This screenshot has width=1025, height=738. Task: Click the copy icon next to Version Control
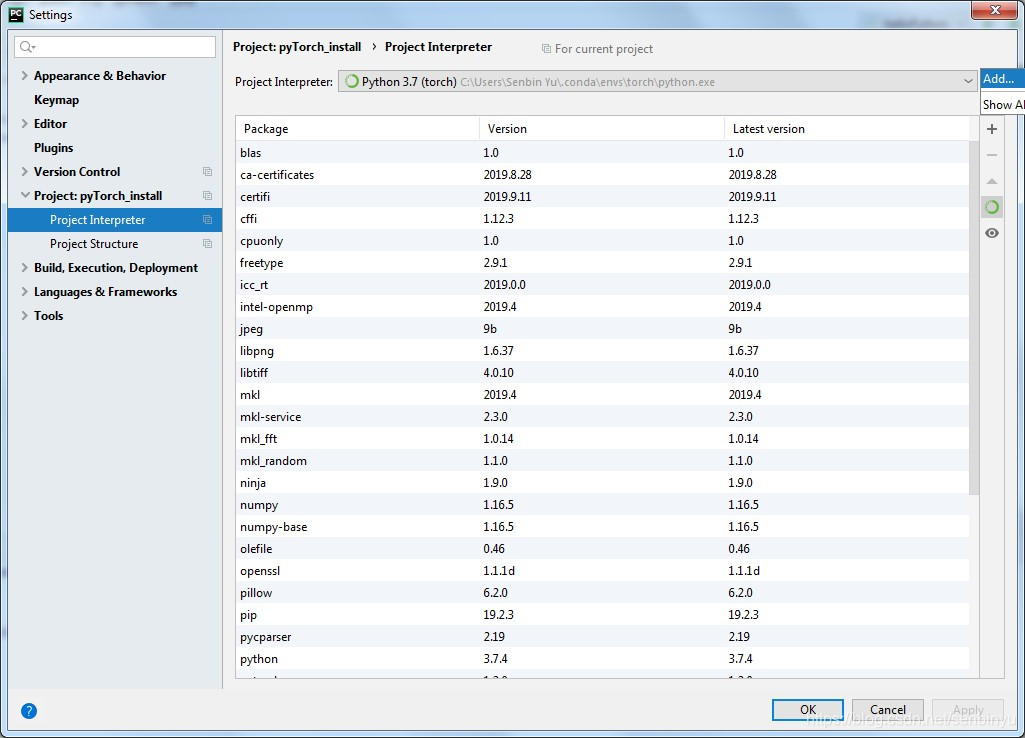pyautogui.click(x=207, y=171)
